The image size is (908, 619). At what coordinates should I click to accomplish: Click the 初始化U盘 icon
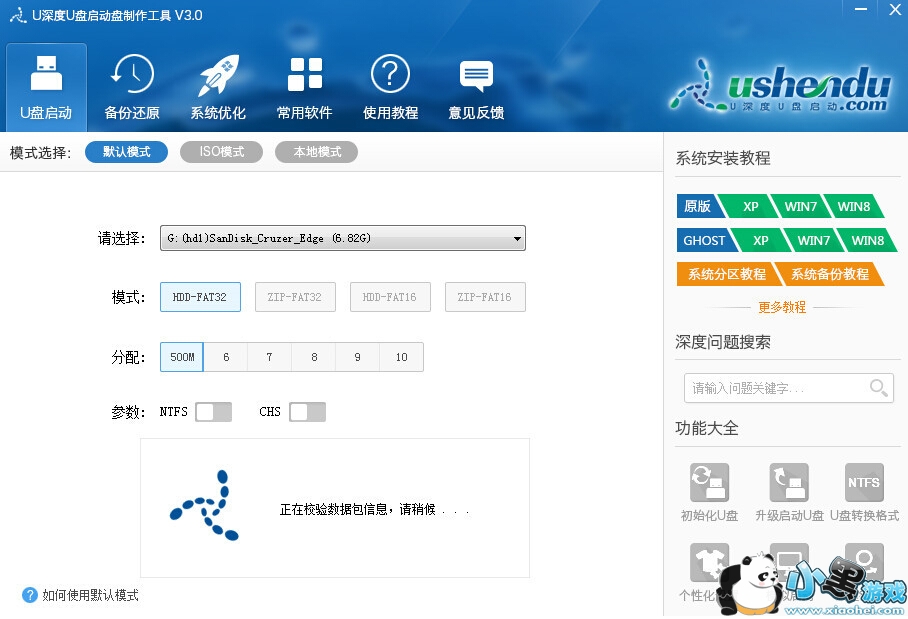[709, 482]
